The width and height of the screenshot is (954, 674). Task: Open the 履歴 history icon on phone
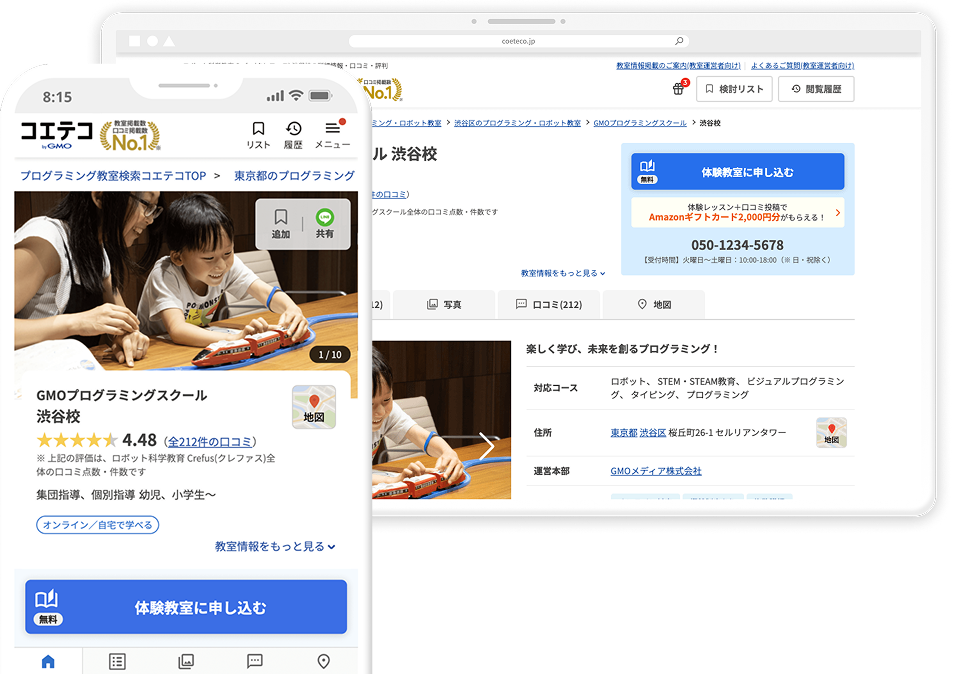point(293,135)
